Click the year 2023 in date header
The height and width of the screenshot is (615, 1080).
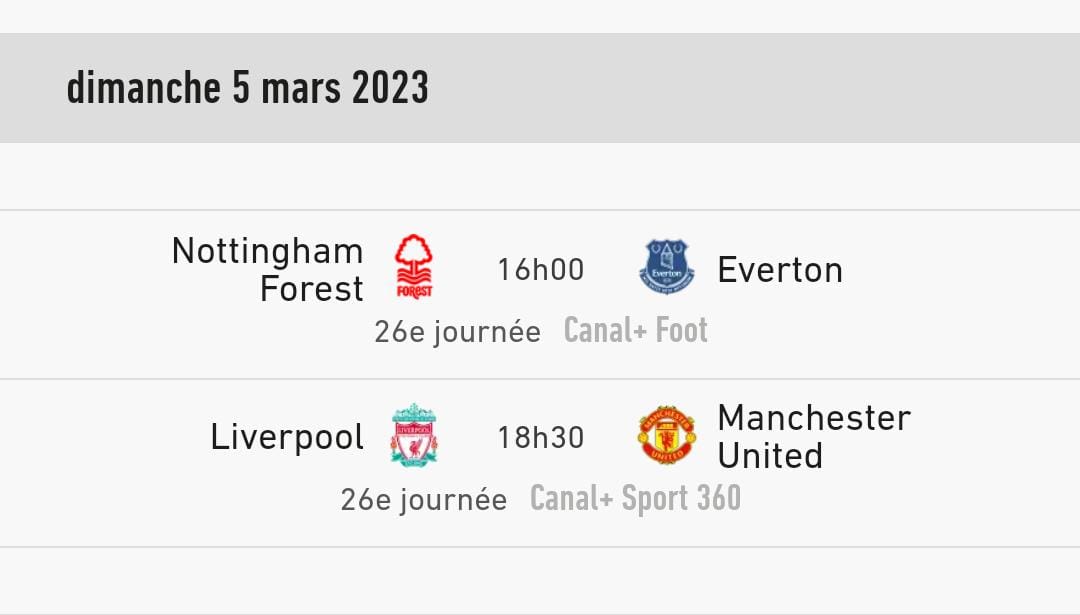pos(390,88)
